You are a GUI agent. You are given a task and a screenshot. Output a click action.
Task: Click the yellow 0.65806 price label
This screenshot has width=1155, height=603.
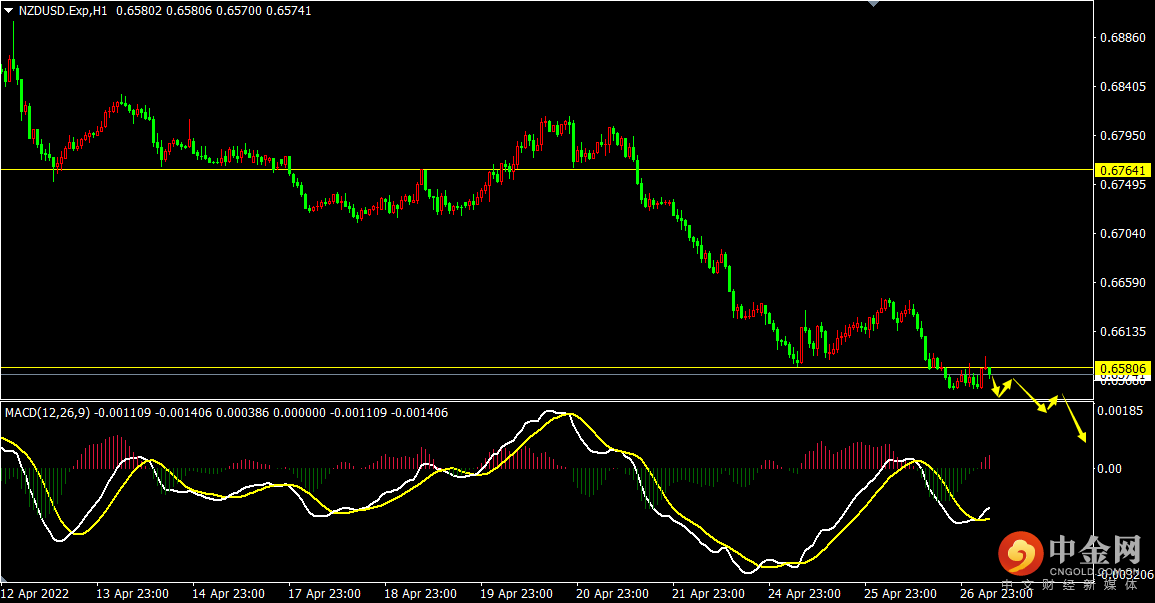tap(1123, 368)
